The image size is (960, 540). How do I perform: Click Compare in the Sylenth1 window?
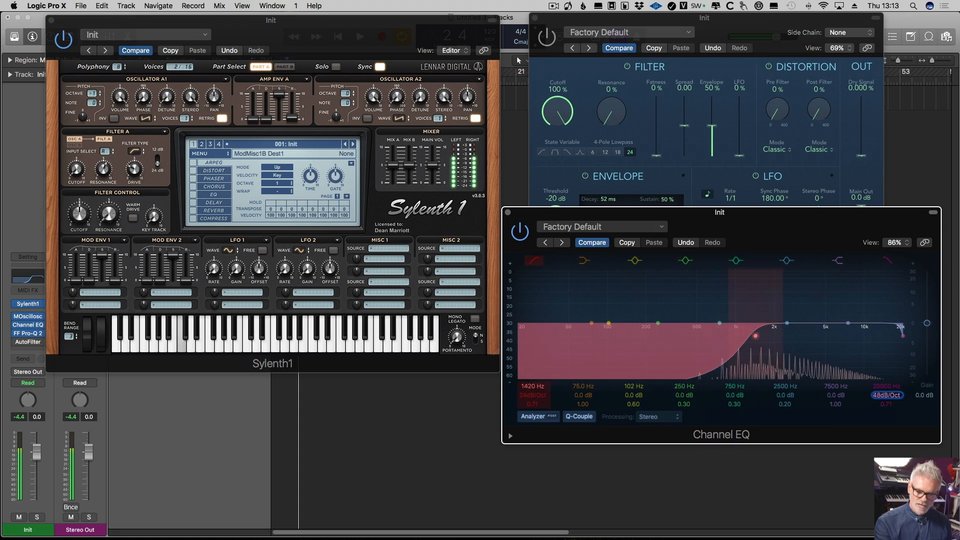(x=135, y=50)
